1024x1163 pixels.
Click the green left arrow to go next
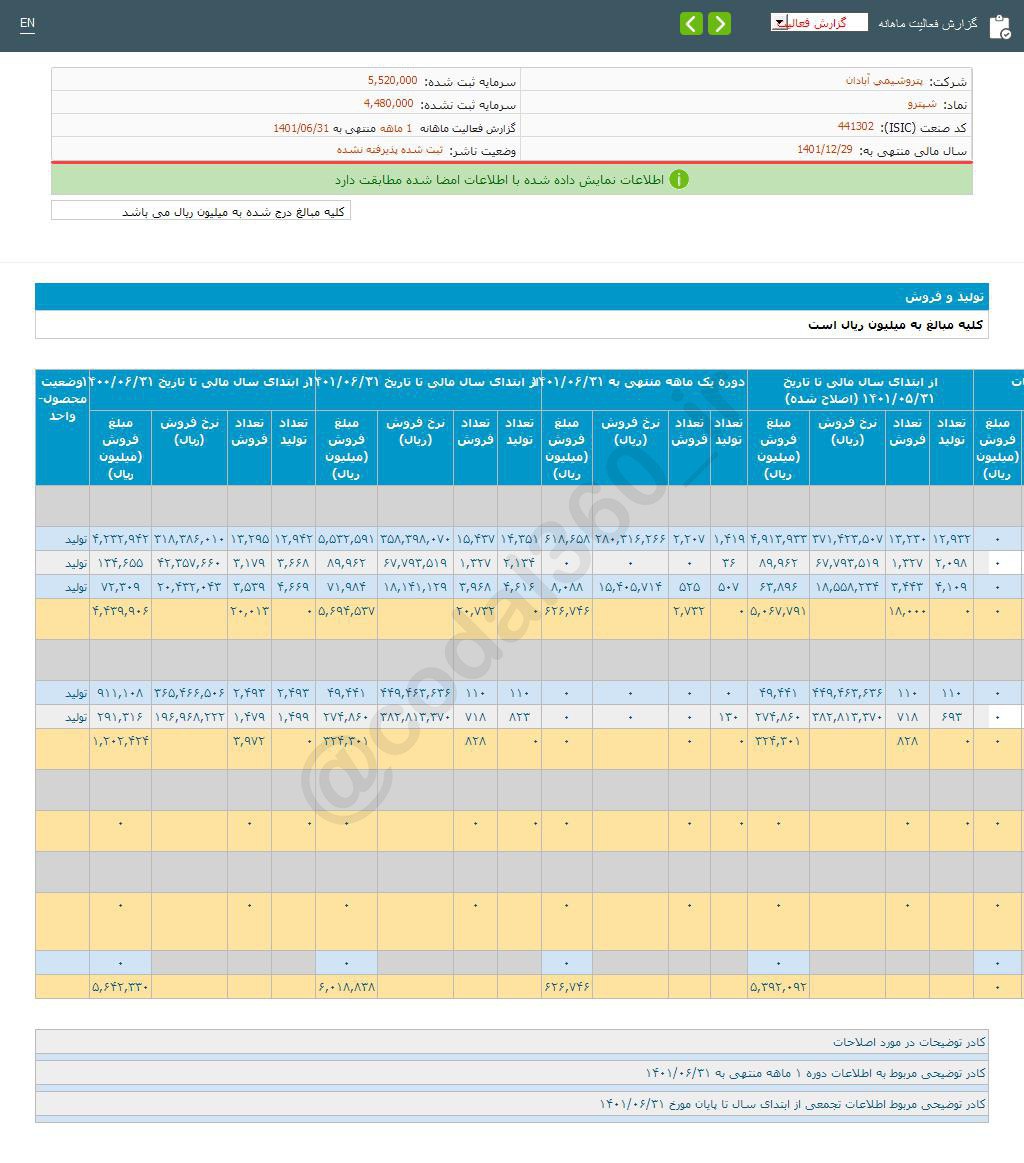[692, 23]
